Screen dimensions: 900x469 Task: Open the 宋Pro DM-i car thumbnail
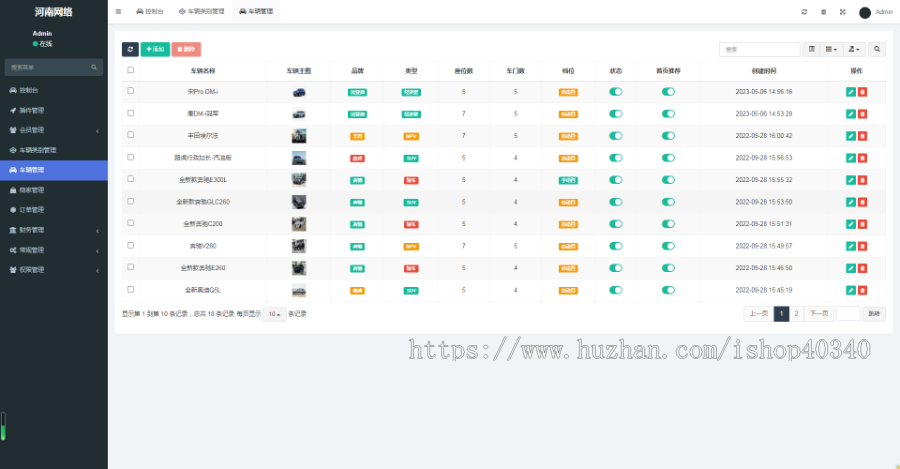click(x=299, y=92)
